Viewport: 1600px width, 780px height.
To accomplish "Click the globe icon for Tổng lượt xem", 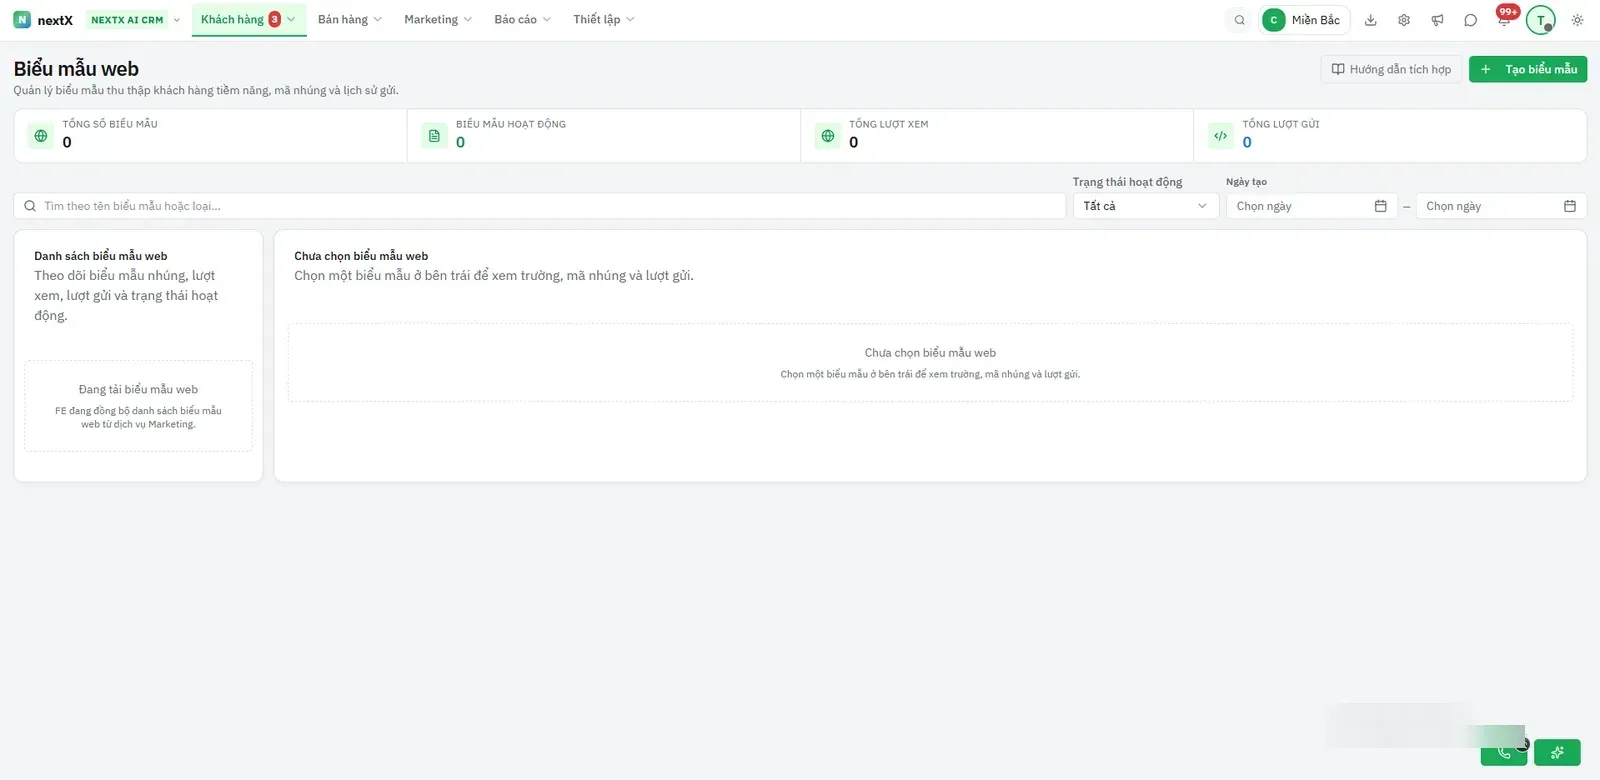I will click(x=828, y=136).
